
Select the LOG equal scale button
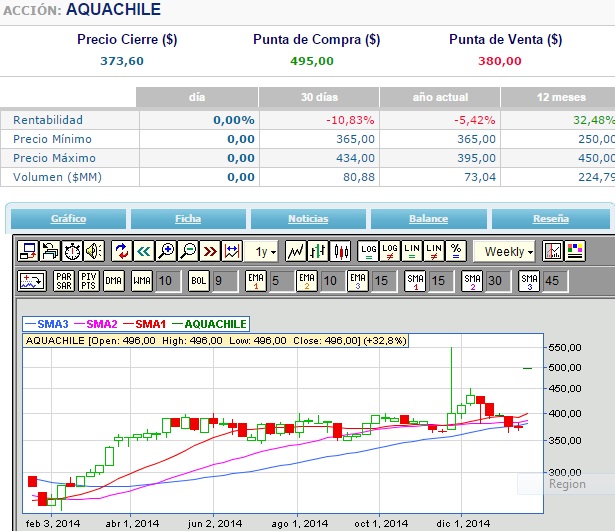368,251
